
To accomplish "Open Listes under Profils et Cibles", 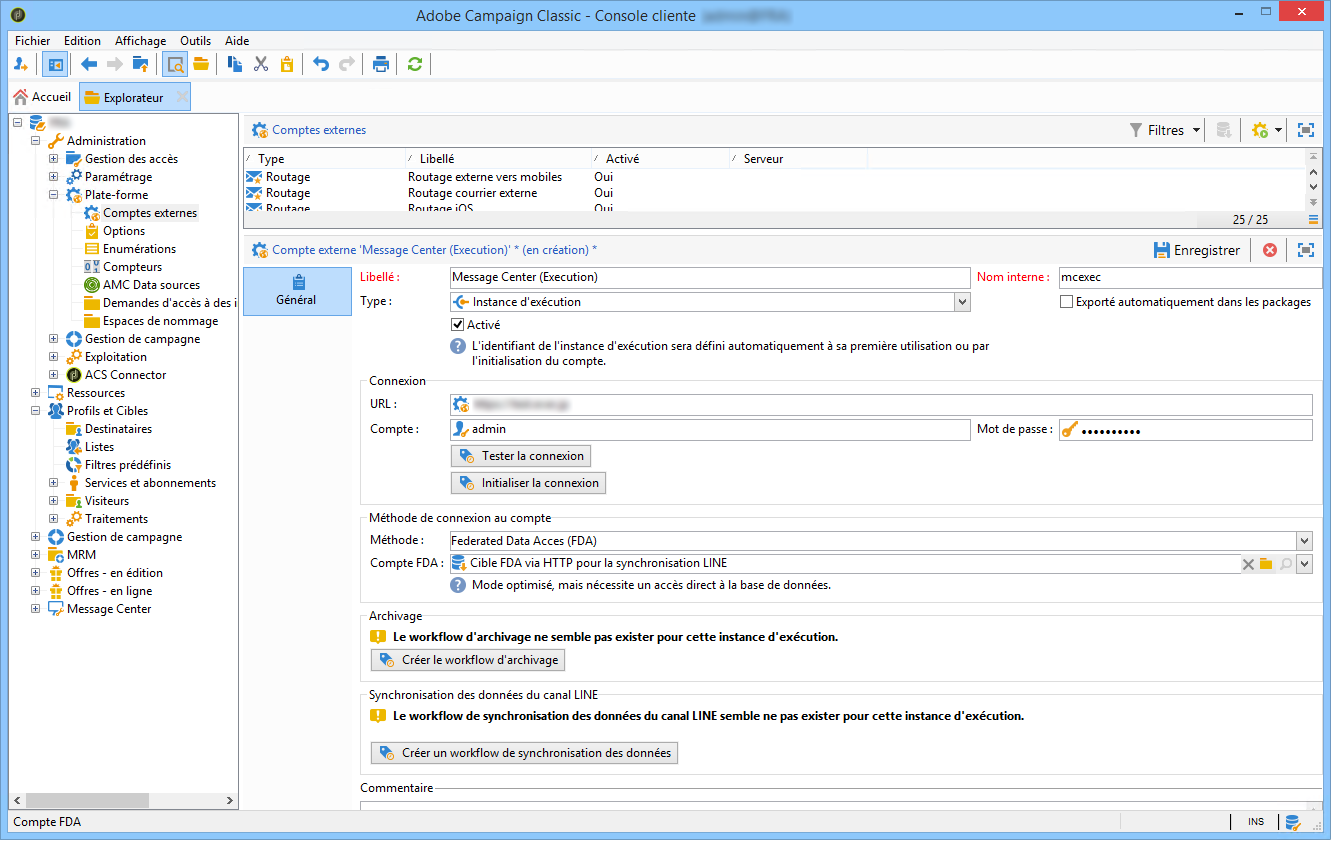I will coord(99,447).
